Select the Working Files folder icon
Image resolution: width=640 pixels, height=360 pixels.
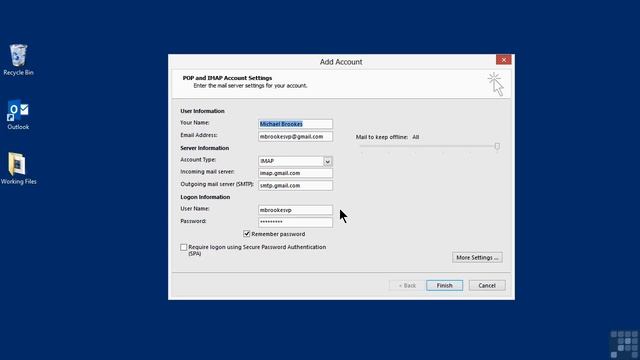tap(18, 168)
